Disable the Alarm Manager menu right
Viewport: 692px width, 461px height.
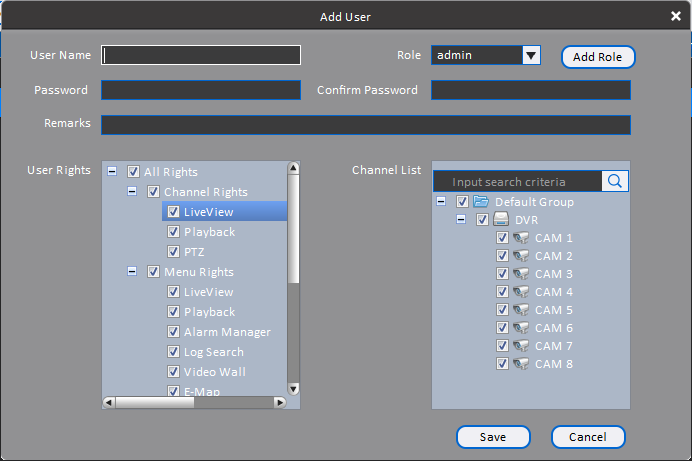click(173, 331)
